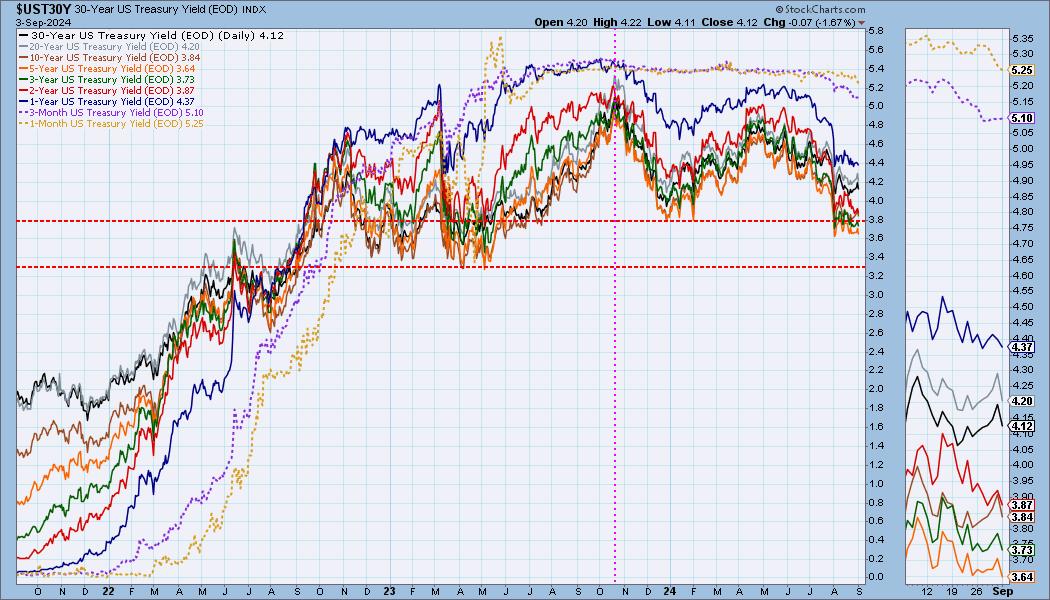Screen dimensions: 1050x600
Task: Click the 0.0 label on main y-axis
Action: coord(876,577)
